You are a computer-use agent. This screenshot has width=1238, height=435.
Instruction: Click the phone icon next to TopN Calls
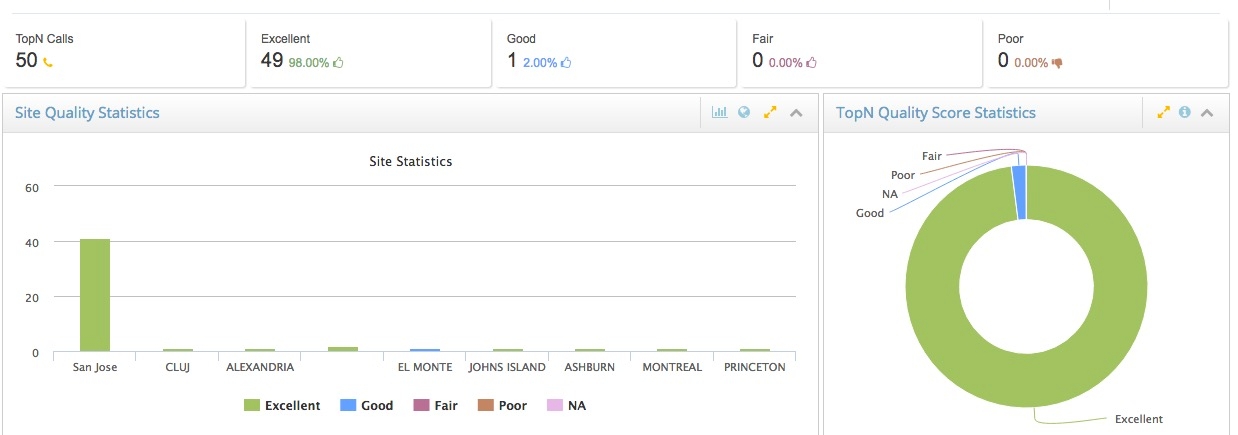click(x=48, y=62)
